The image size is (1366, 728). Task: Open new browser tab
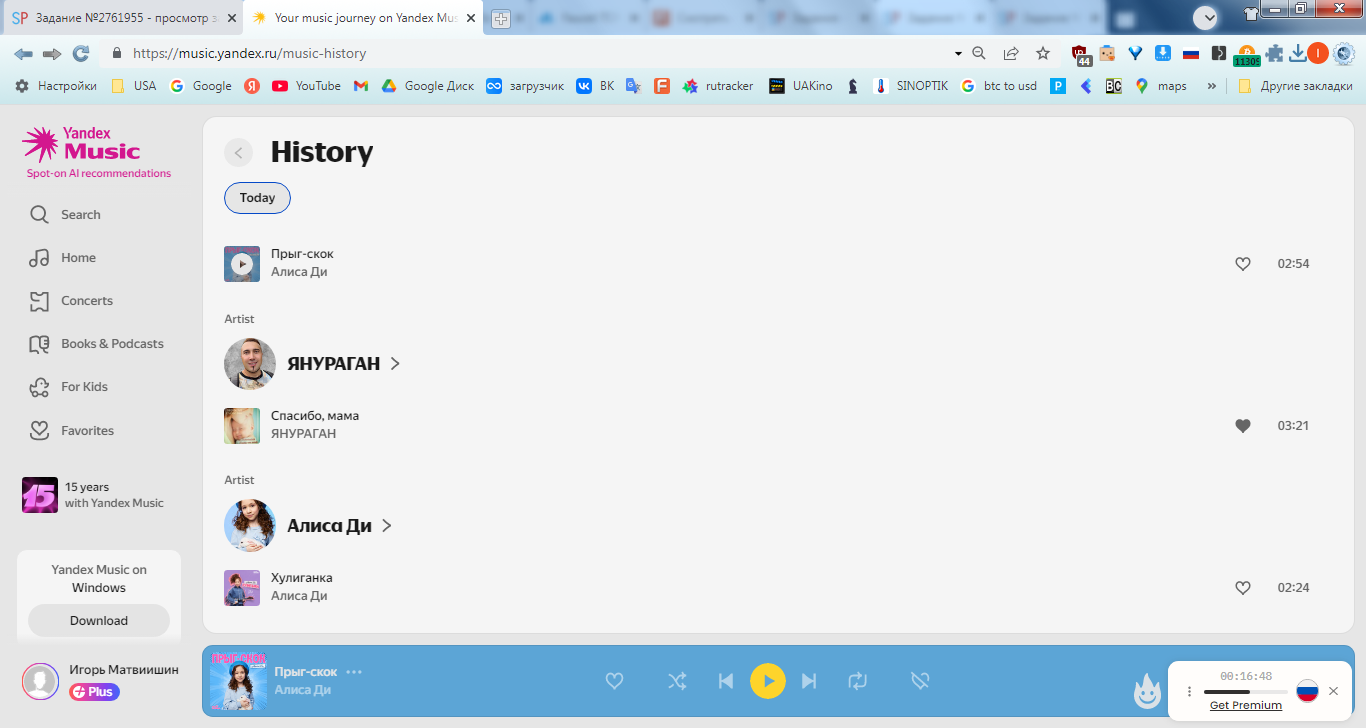(501, 19)
